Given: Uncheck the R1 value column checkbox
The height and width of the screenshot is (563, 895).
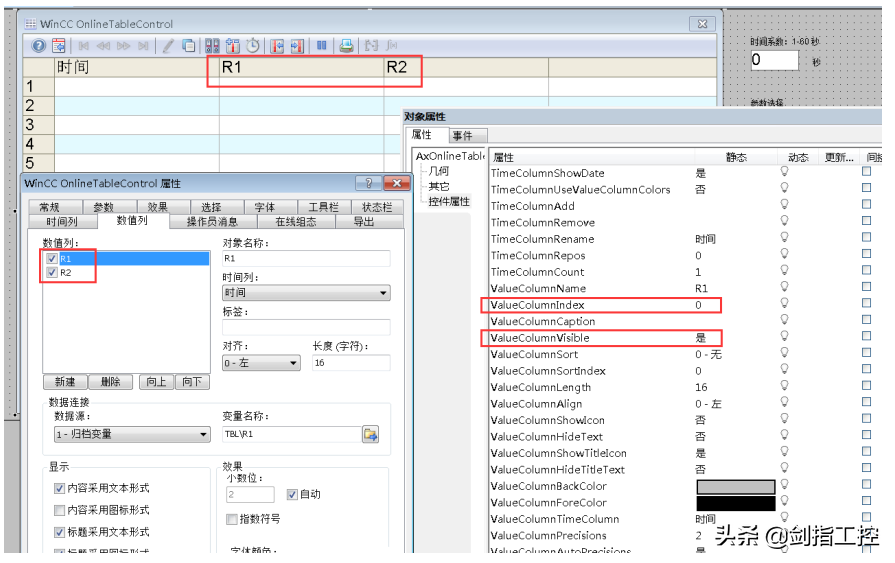Looking at the screenshot, I should 52,259.
